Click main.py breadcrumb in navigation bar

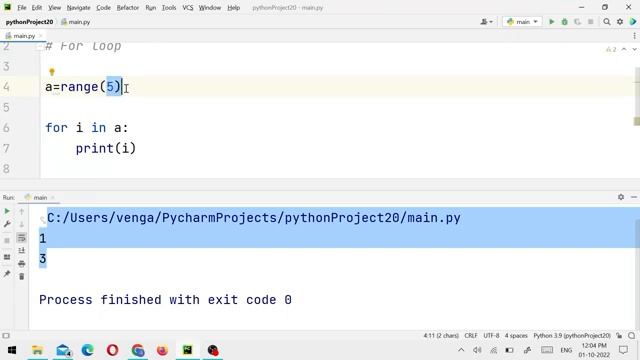tap(76, 22)
